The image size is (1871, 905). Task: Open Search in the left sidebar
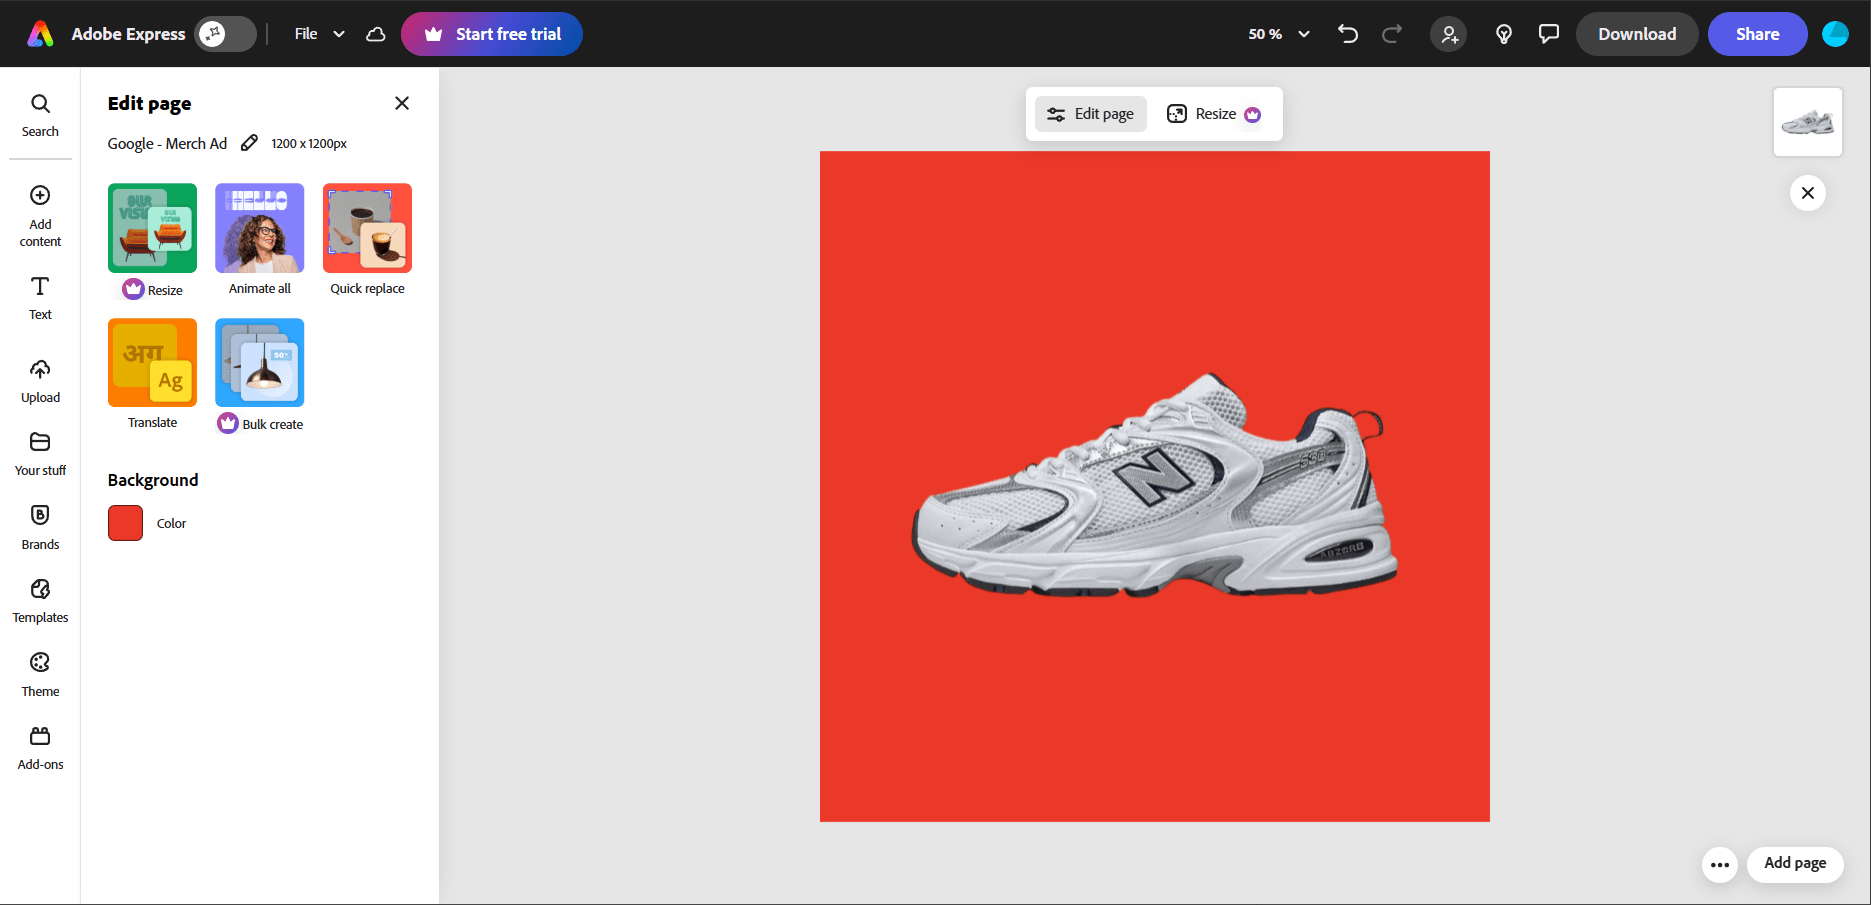point(40,116)
